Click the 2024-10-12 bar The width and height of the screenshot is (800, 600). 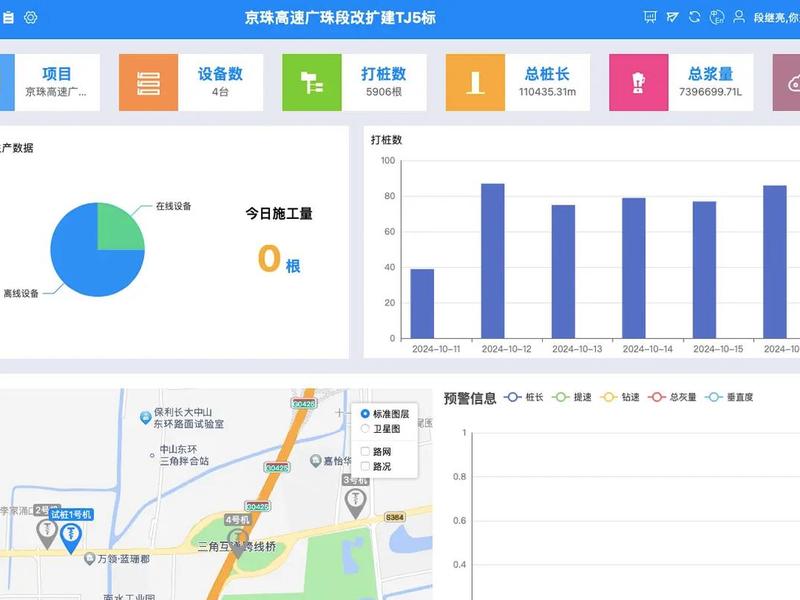click(x=493, y=261)
